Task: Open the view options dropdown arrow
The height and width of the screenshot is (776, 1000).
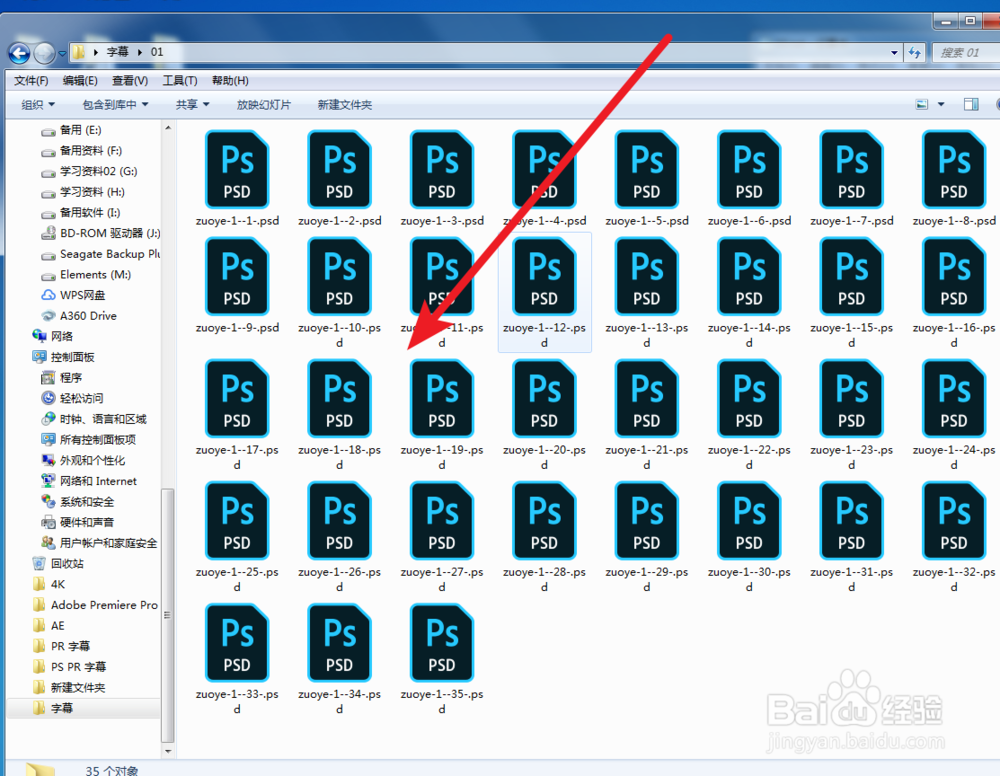Action: coord(941,105)
